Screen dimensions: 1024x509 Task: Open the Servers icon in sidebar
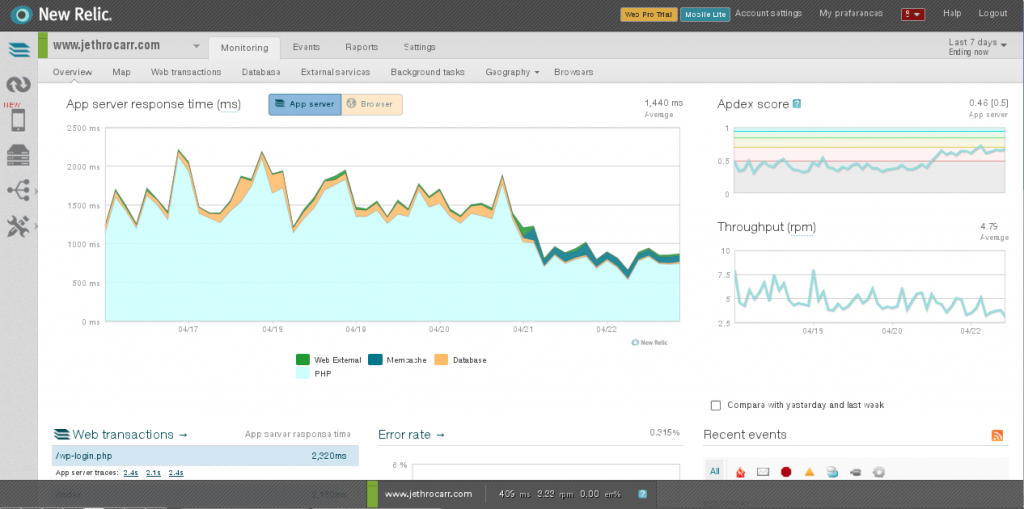pyautogui.click(x=18, y=156)
